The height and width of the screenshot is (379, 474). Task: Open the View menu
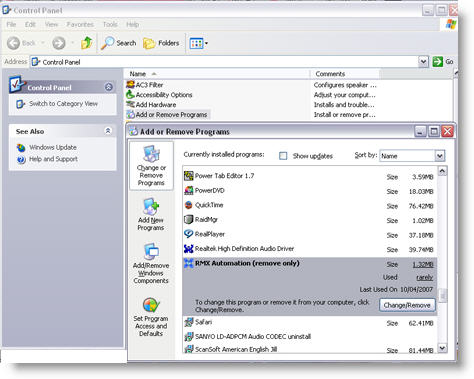point(51,24)
